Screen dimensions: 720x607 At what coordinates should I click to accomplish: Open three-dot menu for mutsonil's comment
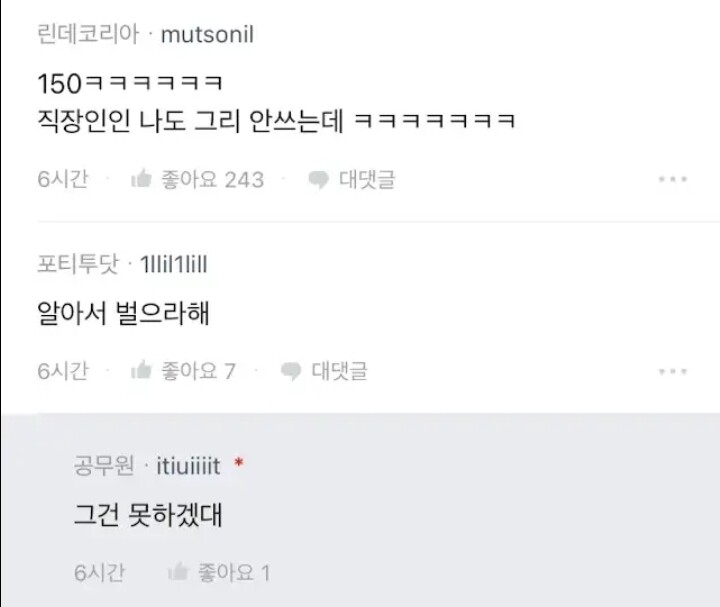[673, 179]
